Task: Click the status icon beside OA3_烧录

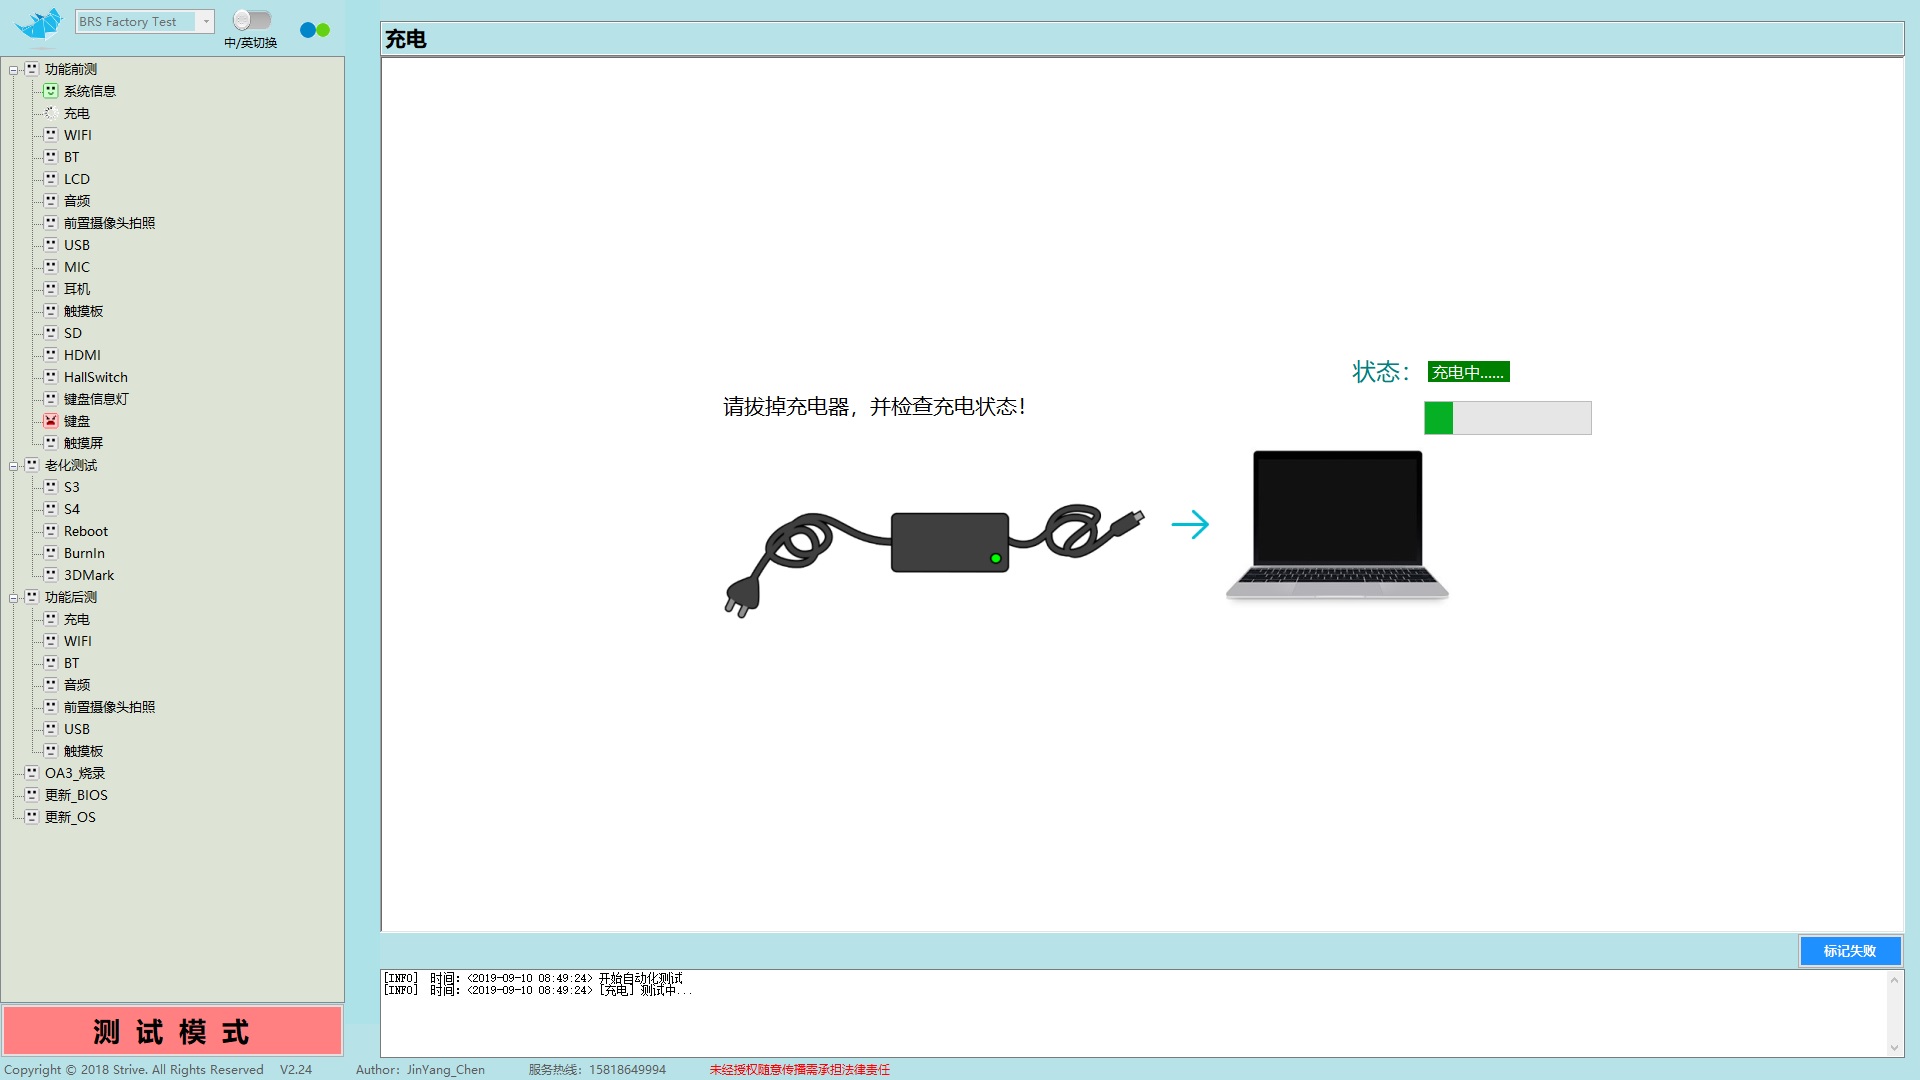Action: coord(31,772)
